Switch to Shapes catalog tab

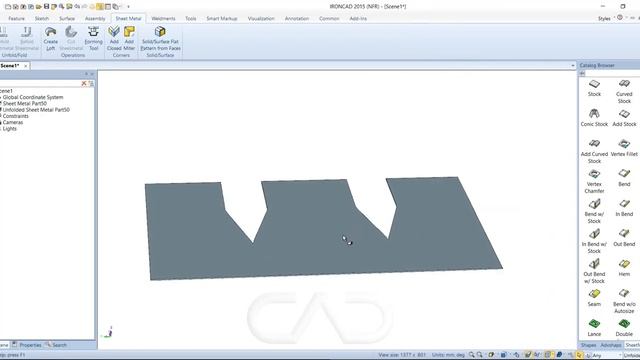(x=588, y=345)
